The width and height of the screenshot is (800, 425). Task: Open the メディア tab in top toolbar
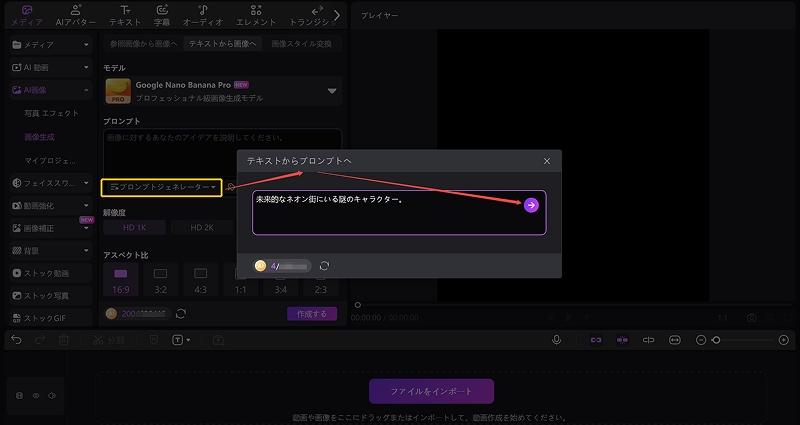coord(27,15)
